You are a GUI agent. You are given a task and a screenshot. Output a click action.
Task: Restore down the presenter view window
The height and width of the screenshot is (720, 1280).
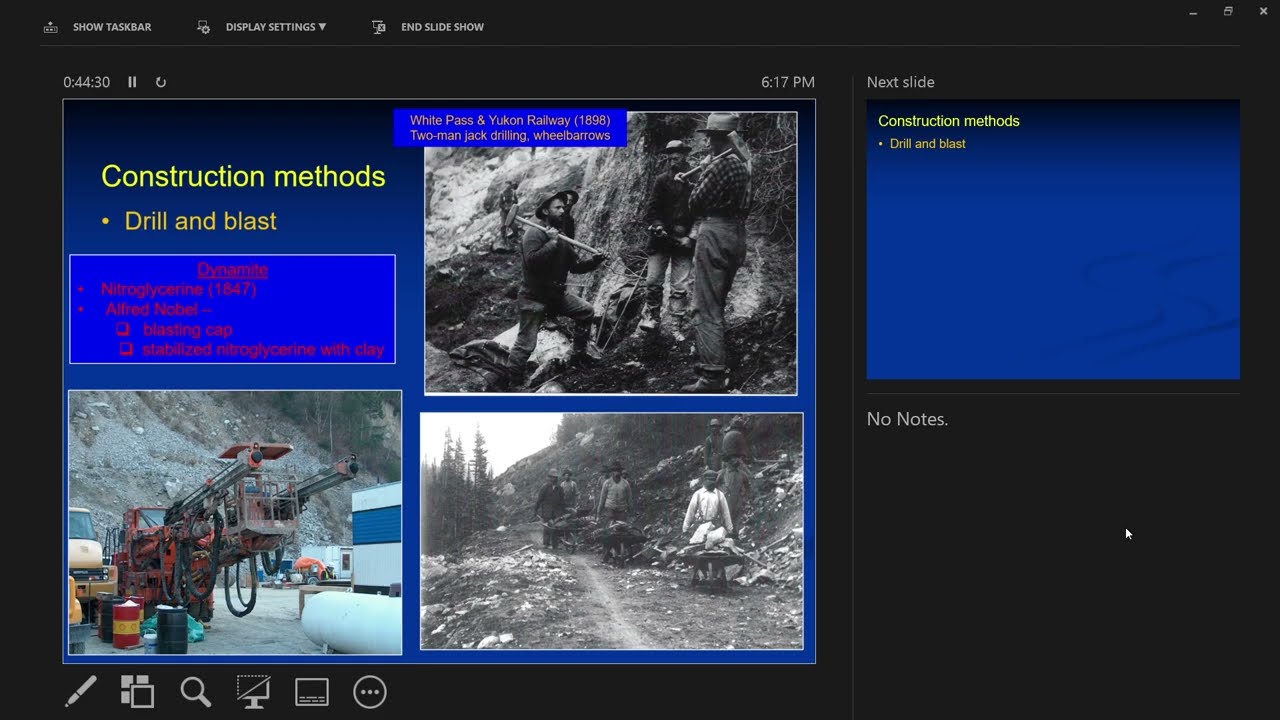point(1228,12)
